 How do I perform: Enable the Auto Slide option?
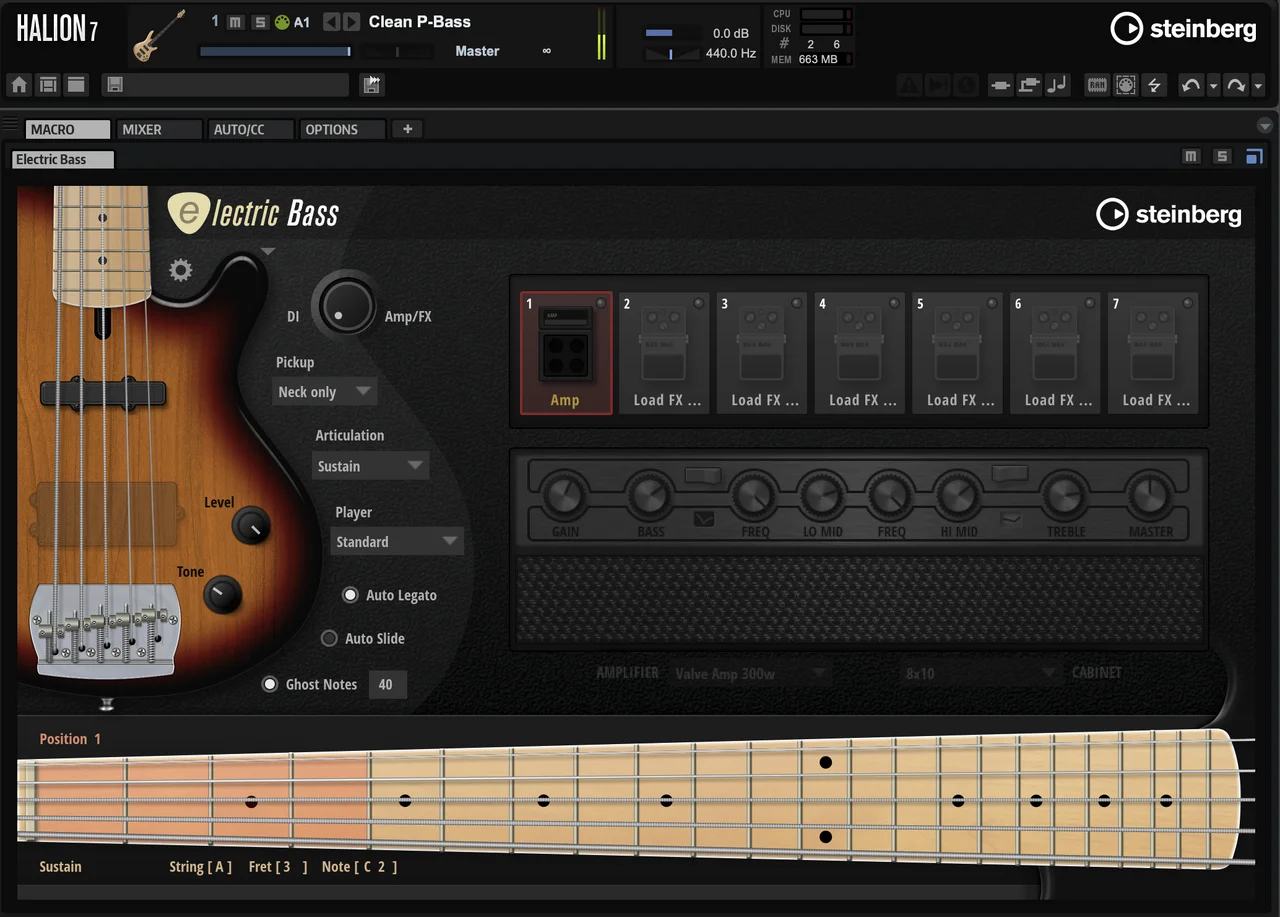(x=329, y=638)
